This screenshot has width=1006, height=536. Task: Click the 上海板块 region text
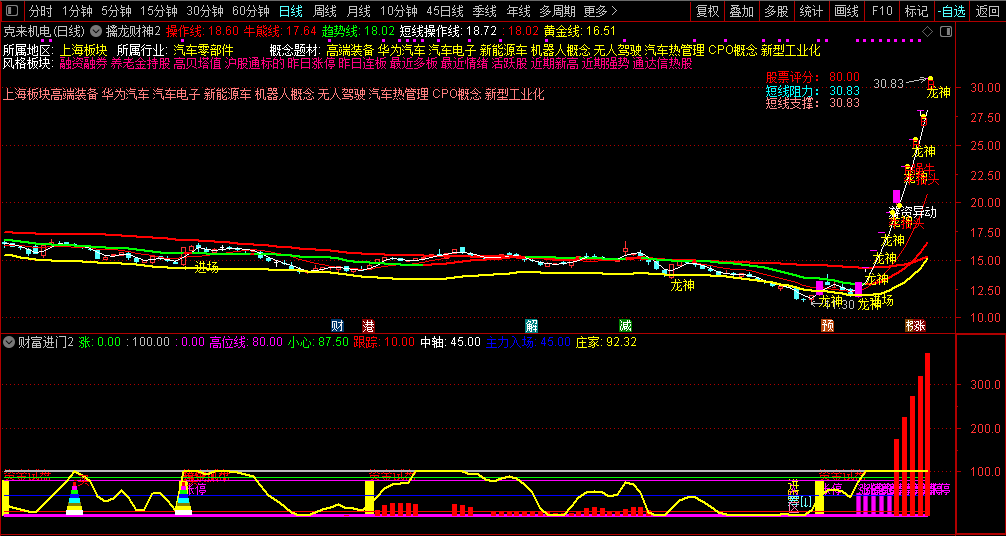(x=83, y=50)
